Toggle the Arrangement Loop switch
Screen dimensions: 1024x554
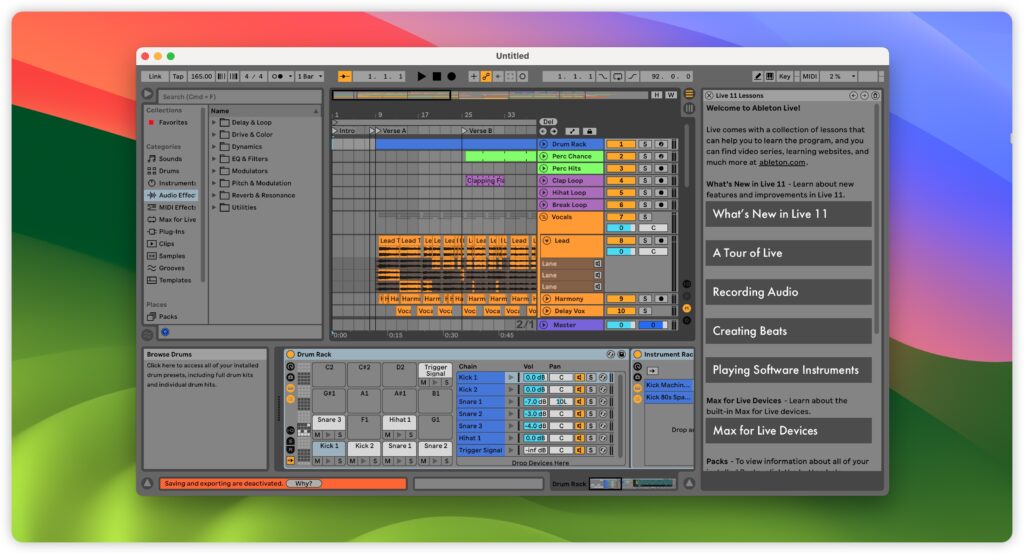coord(618,76)
